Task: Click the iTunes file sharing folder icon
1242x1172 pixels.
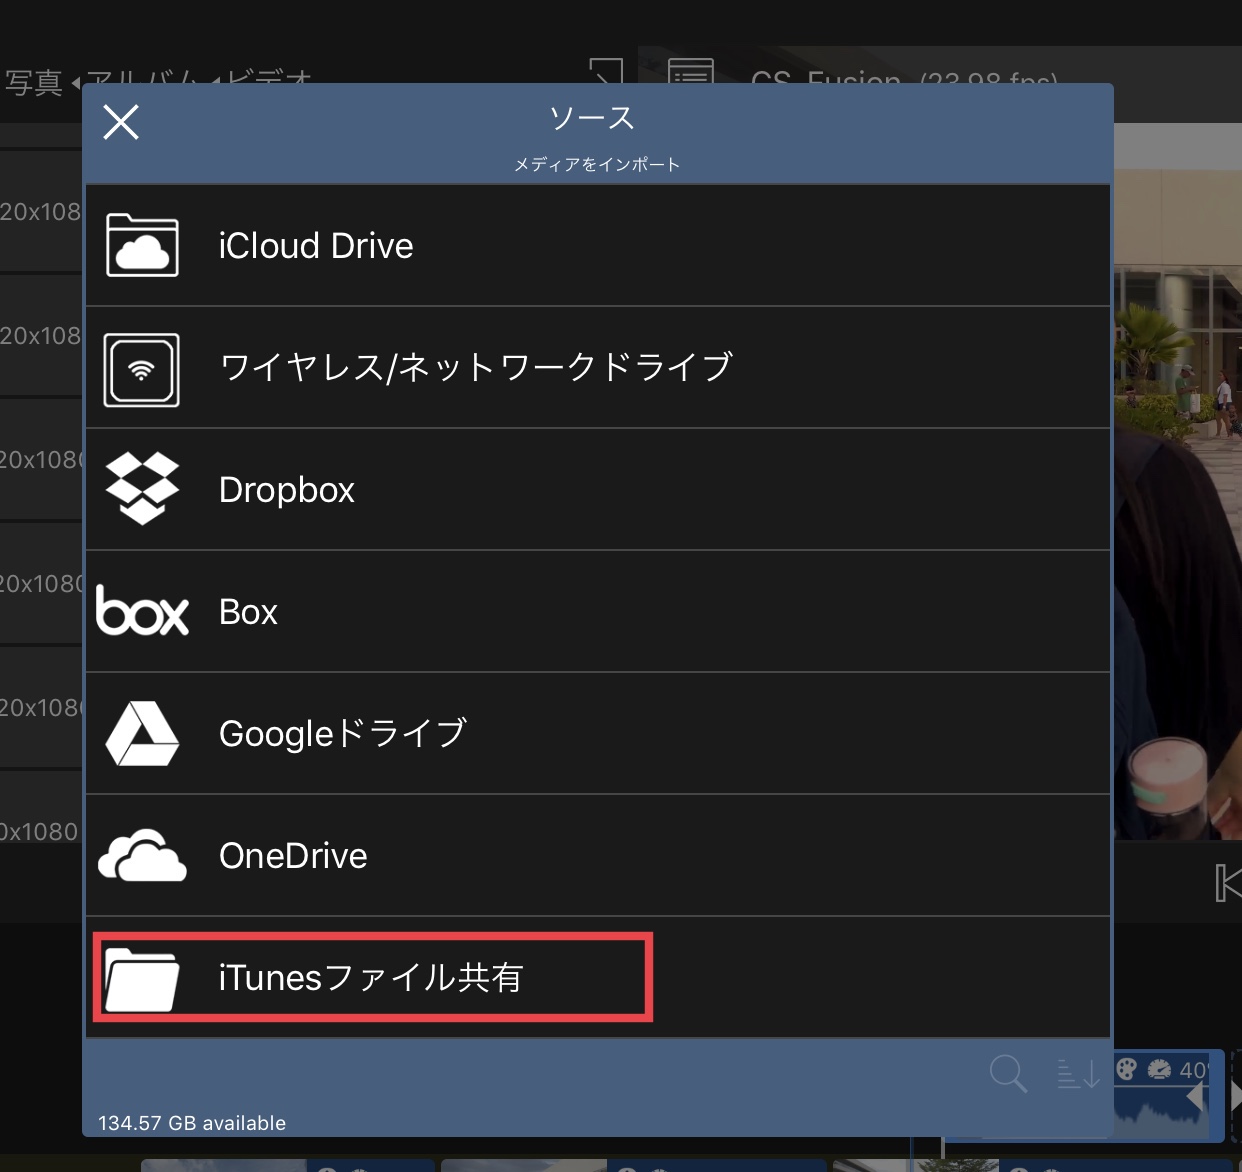Action: [x=142, y=979]
